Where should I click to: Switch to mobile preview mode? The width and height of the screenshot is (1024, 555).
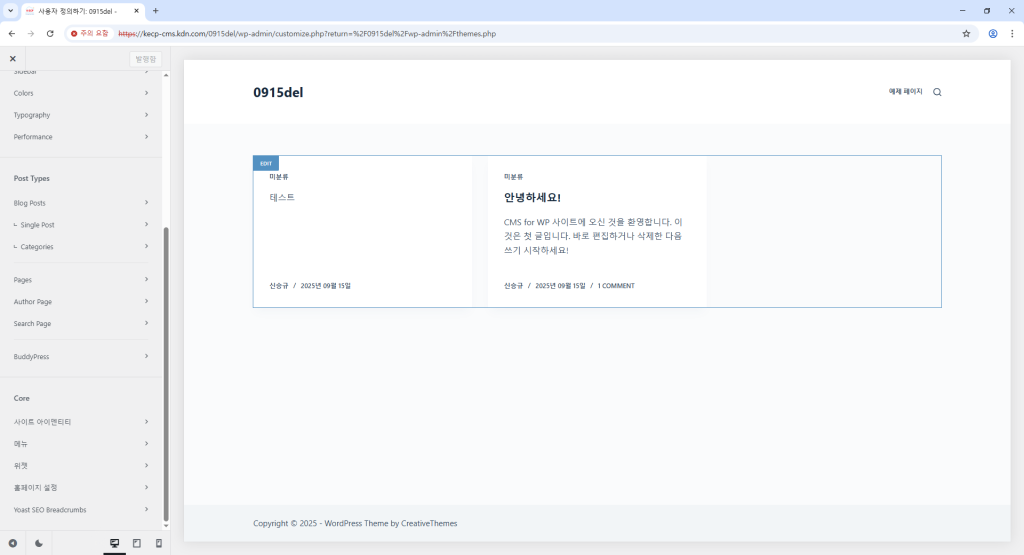pos(158,543)
